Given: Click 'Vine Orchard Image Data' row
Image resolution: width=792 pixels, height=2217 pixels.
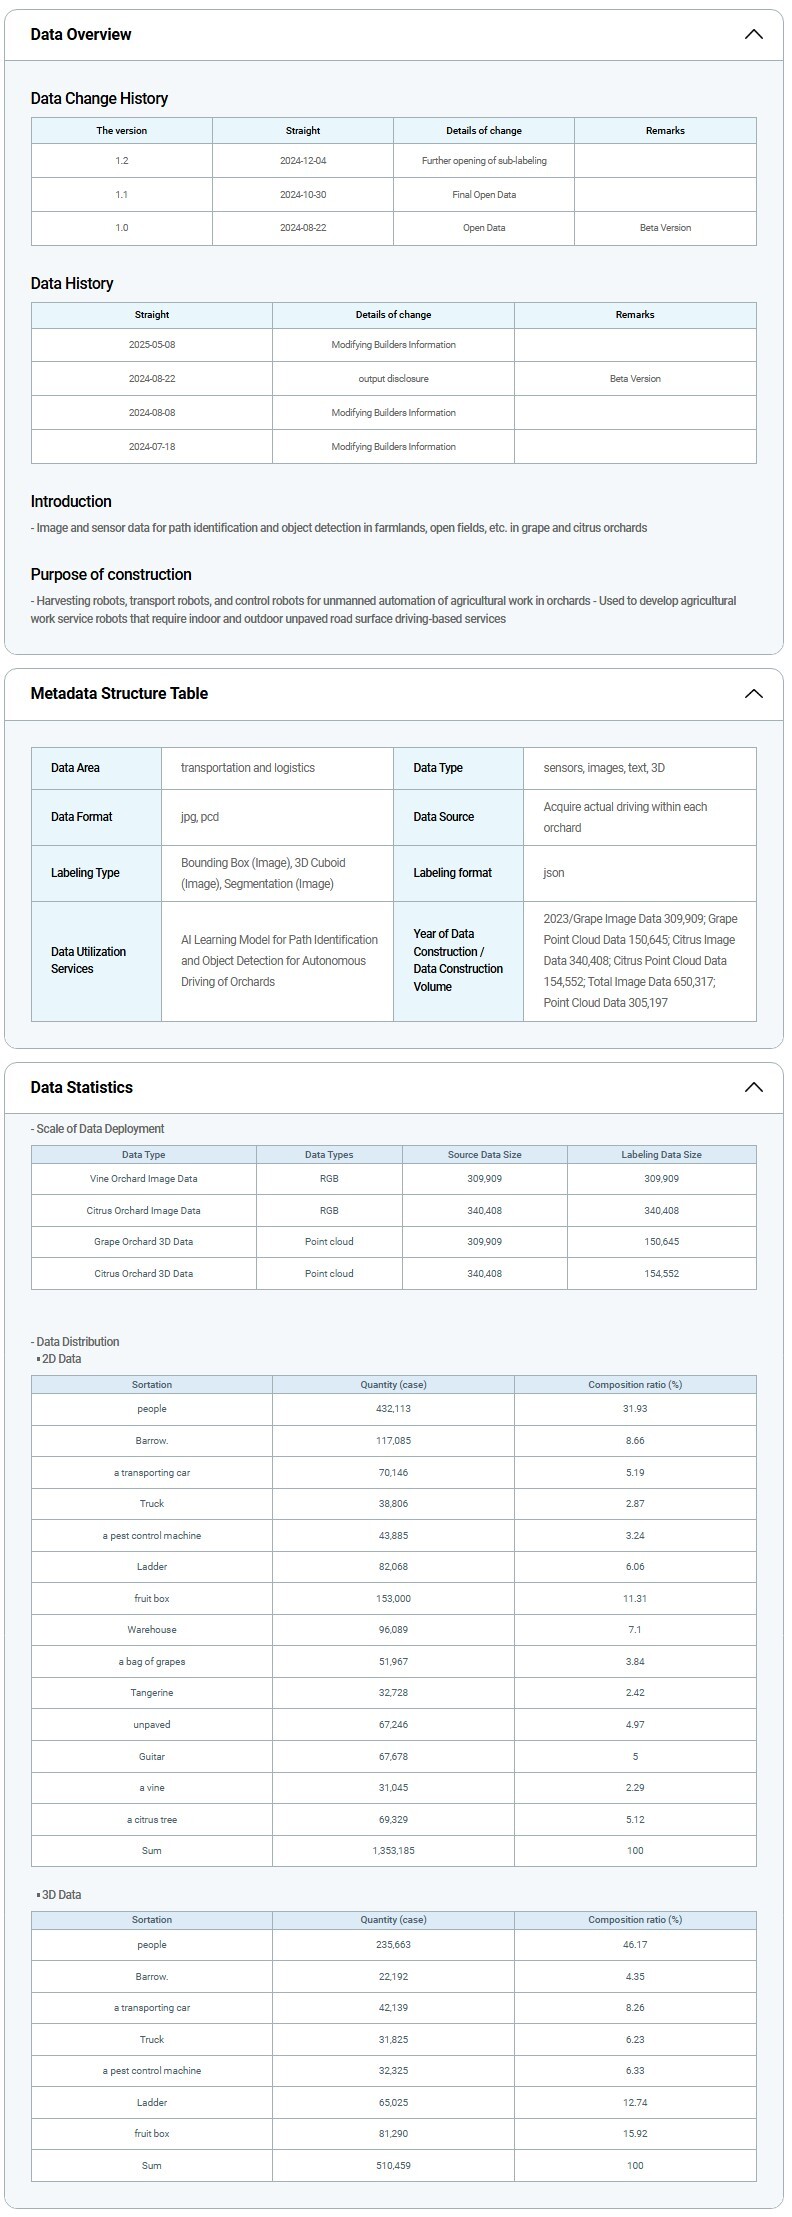Looking at the screenshot, I should pos(144,1179).
